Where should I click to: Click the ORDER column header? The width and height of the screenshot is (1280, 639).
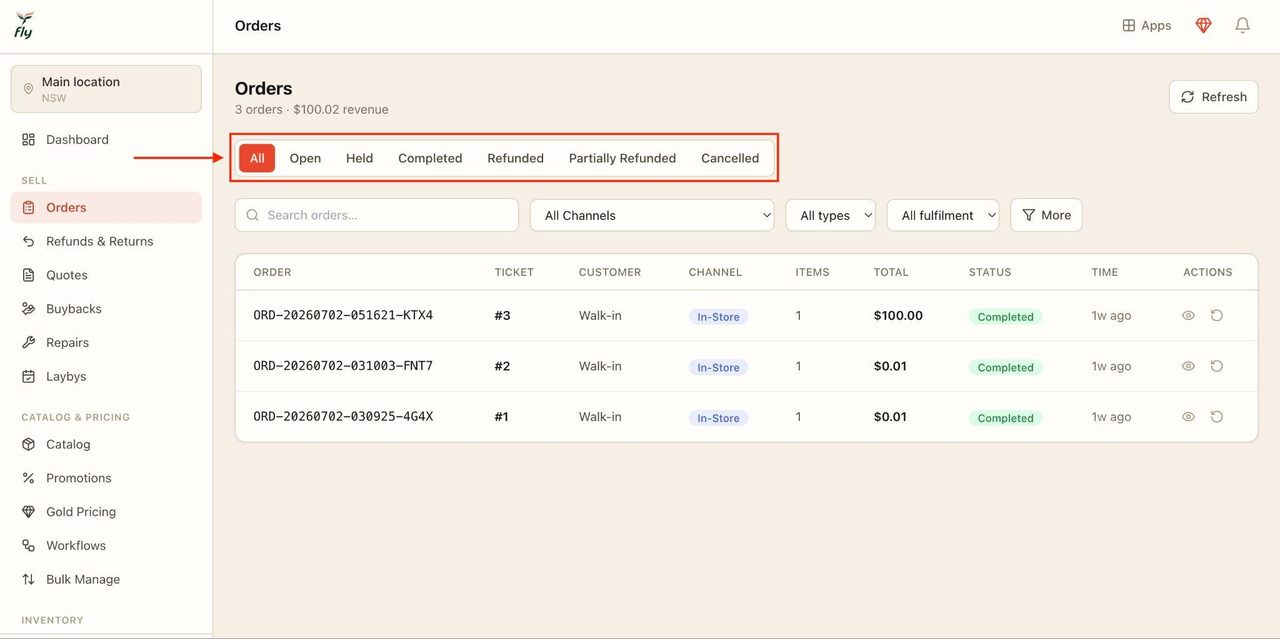coord(272,272)
